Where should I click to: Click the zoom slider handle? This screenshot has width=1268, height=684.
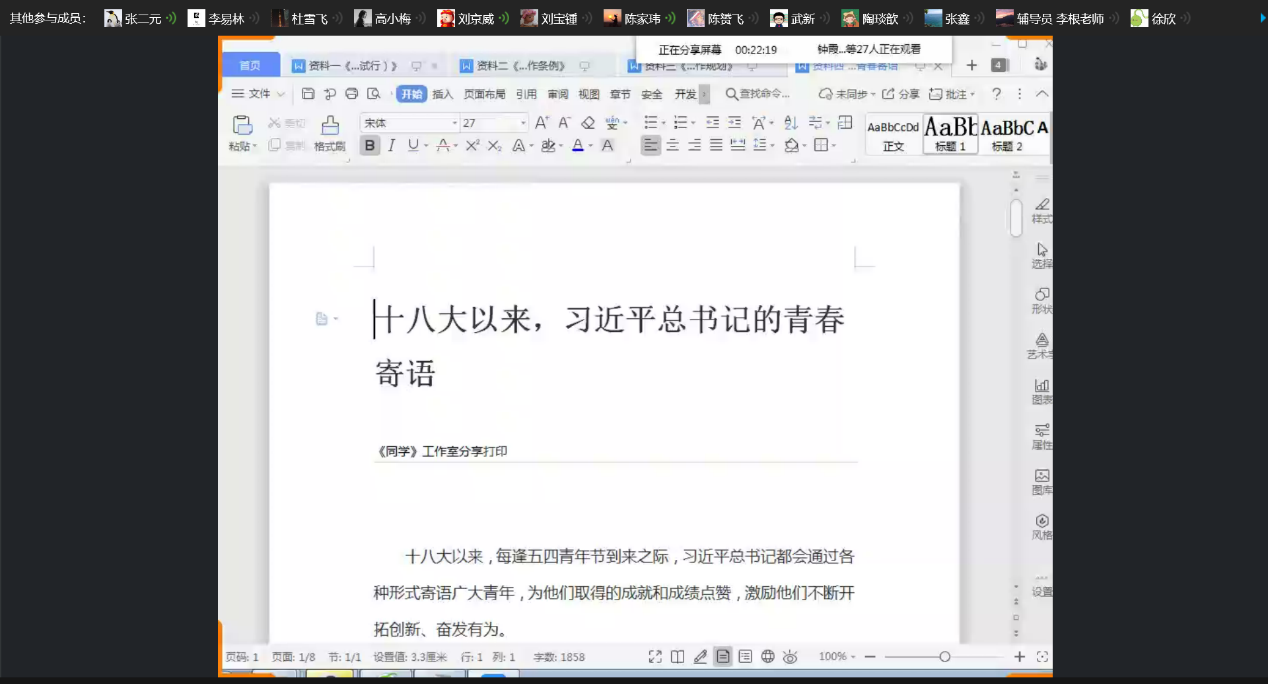944,657
